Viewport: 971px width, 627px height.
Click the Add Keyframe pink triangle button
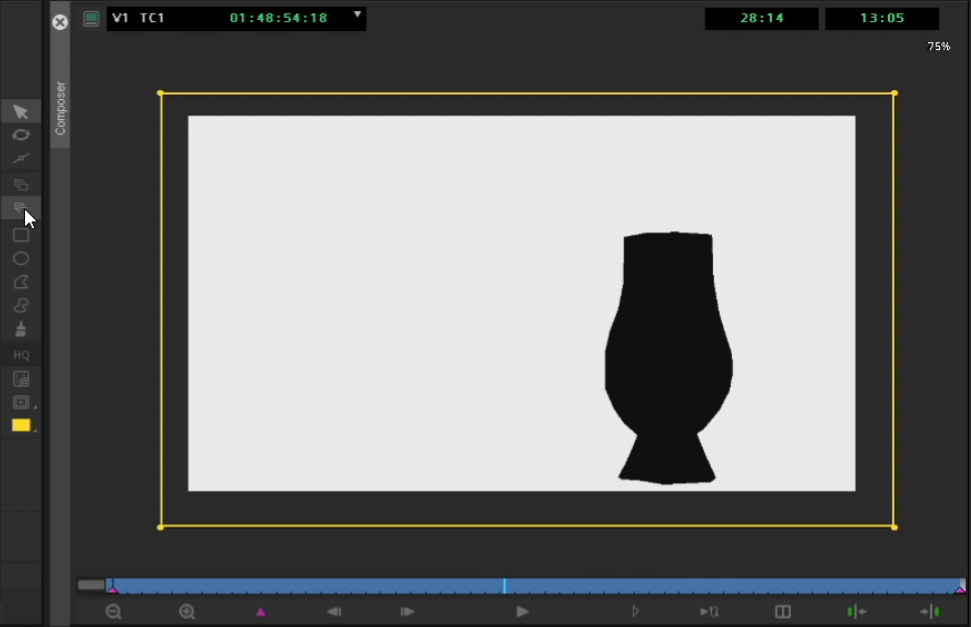[261, 612]
